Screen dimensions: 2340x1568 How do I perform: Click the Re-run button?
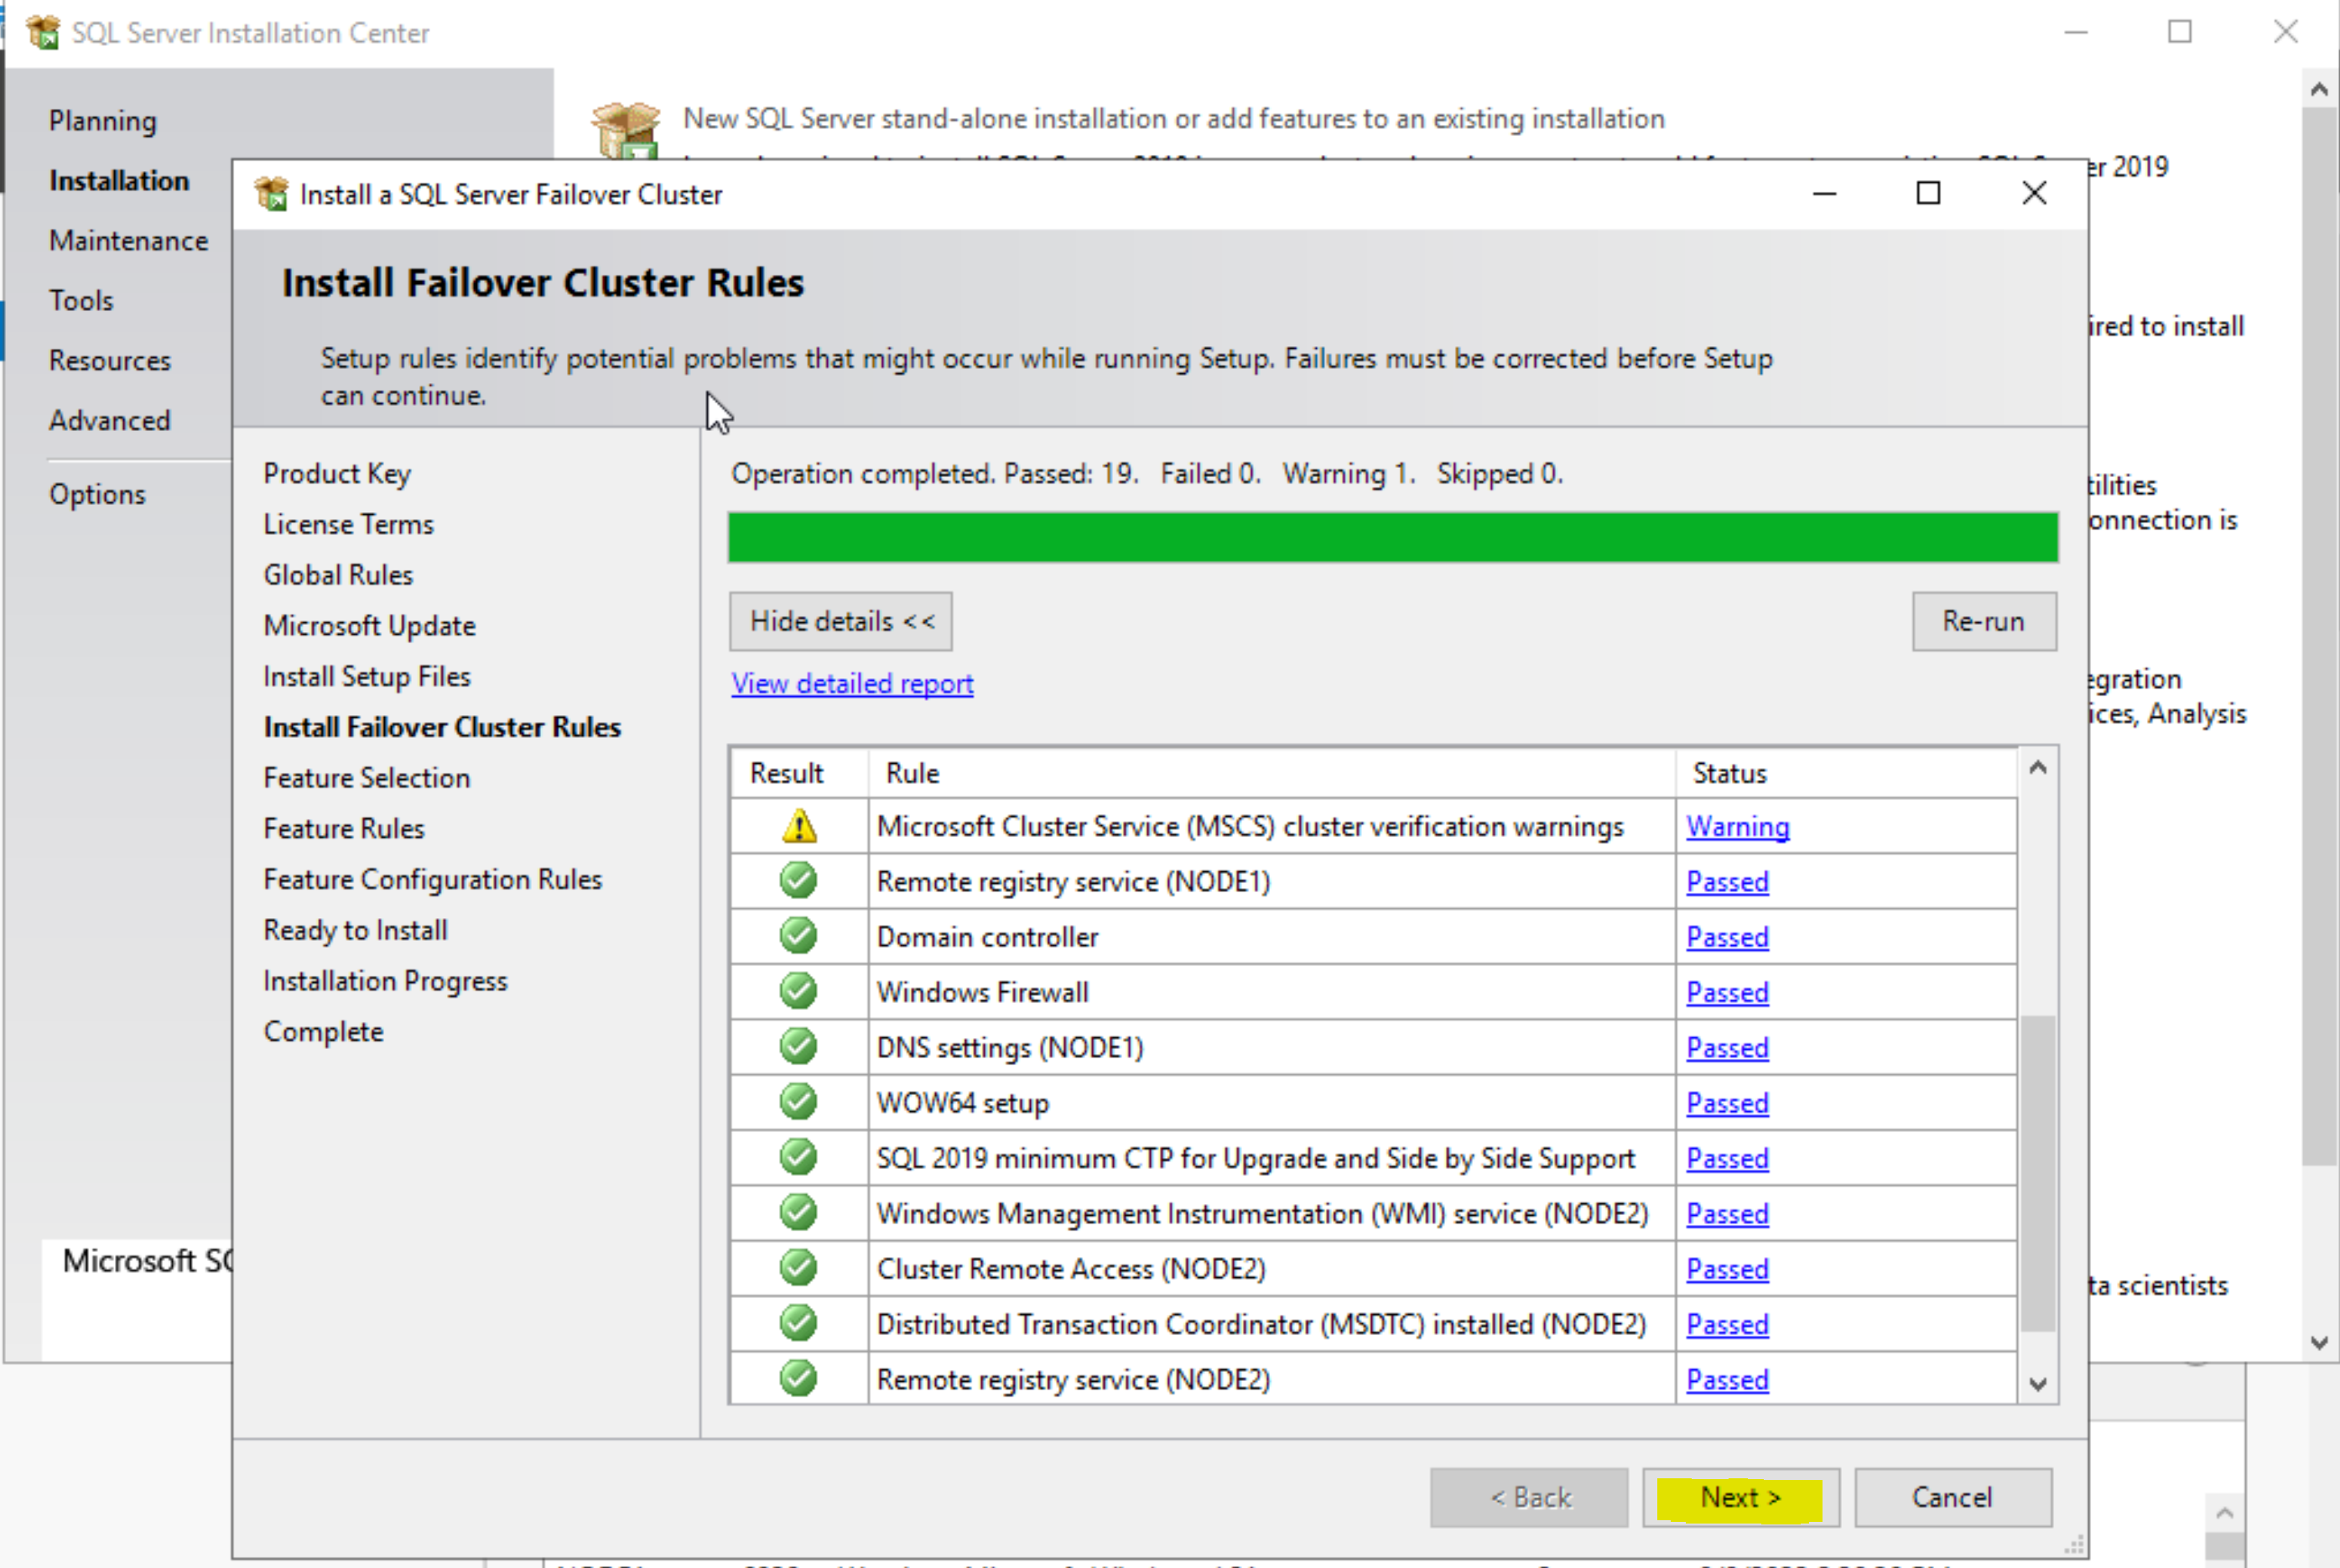click(1984, 621)
